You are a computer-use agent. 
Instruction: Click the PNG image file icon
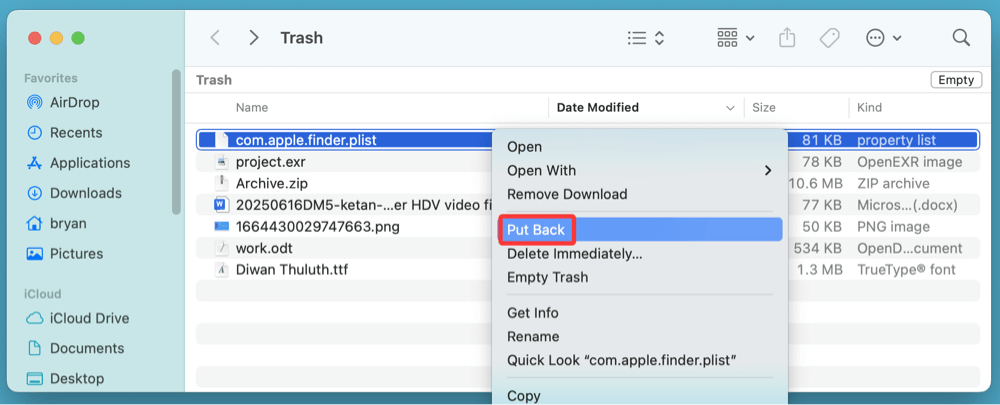(221, 226)
